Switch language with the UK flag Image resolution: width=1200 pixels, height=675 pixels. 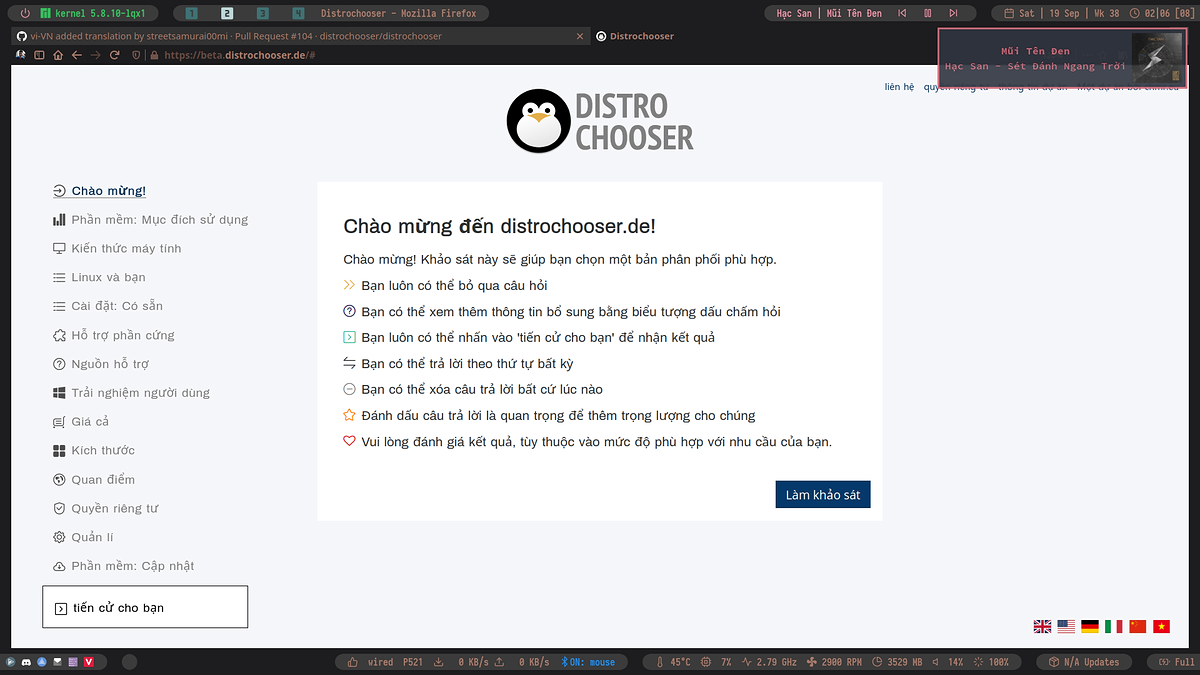pos(1042,627)
